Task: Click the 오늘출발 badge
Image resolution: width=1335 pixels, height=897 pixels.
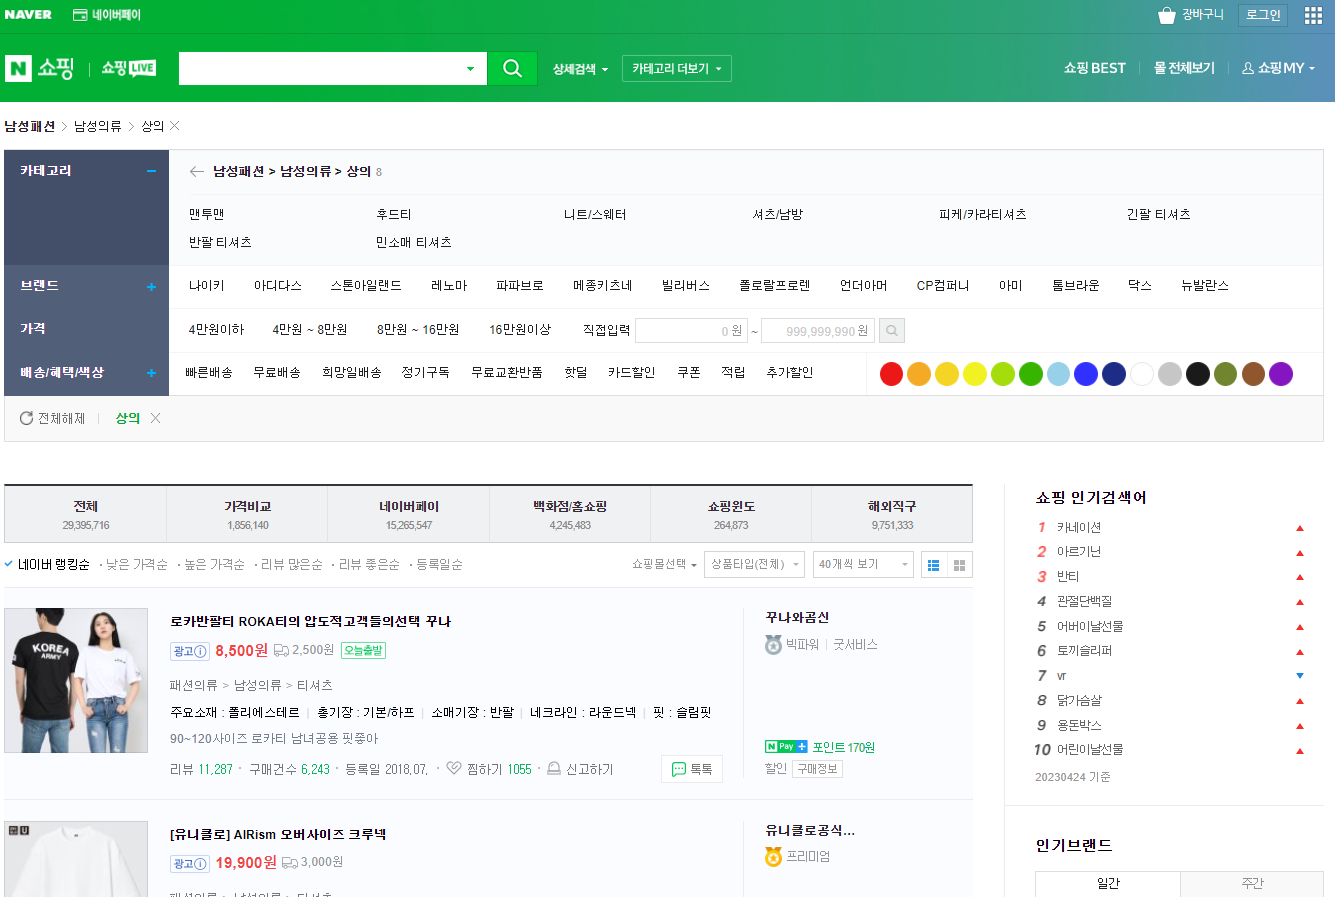Action: pyautogui.click(x=363, y=650)
